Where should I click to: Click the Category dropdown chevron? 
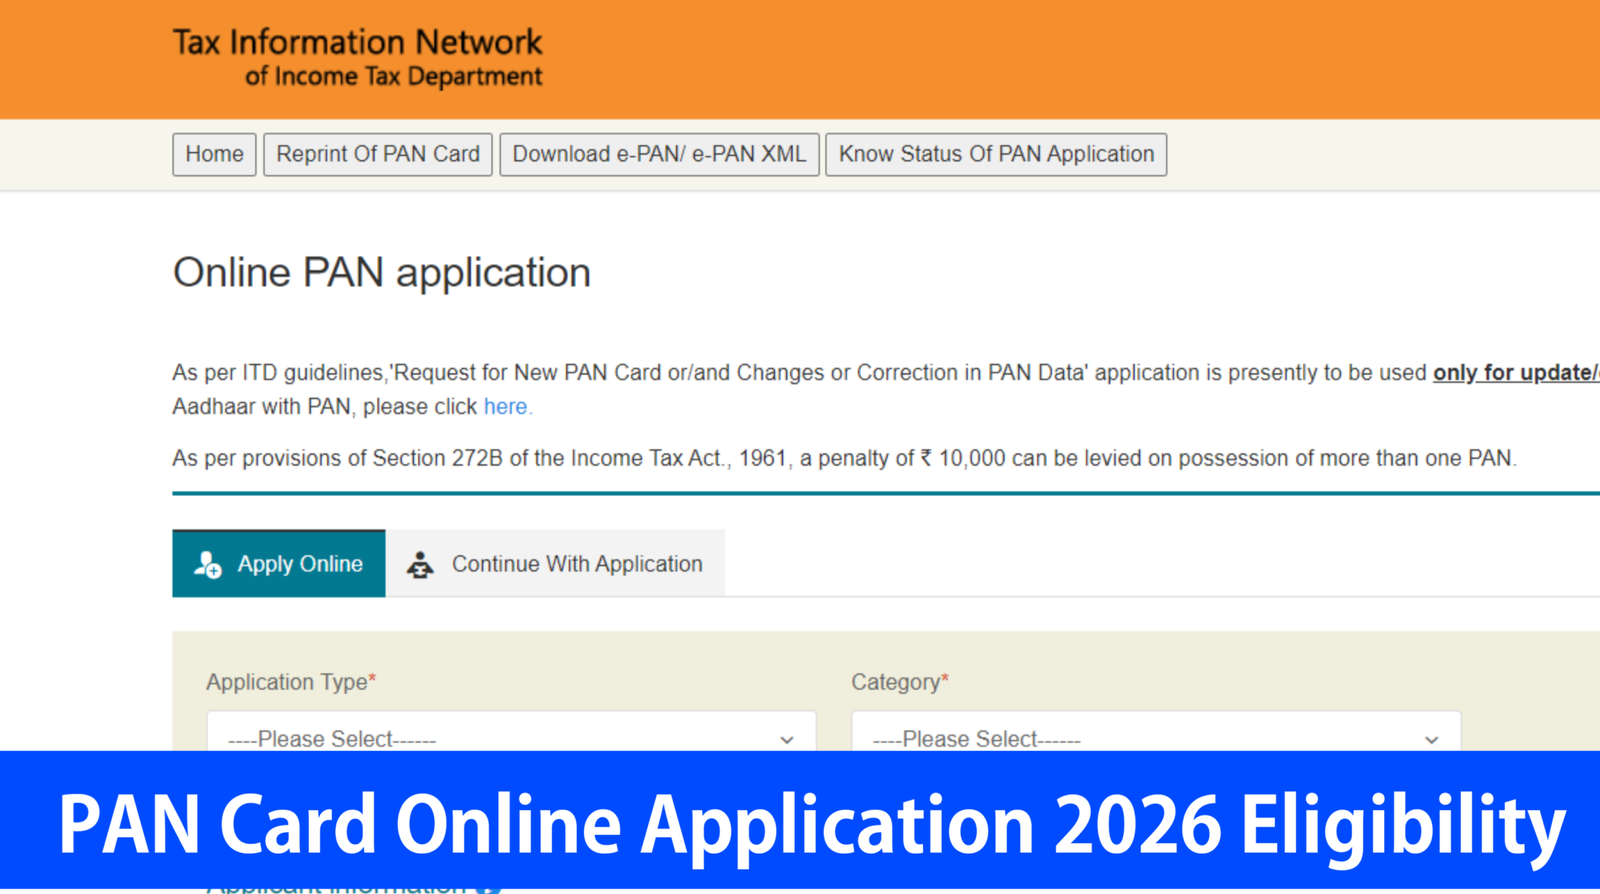1432,740
